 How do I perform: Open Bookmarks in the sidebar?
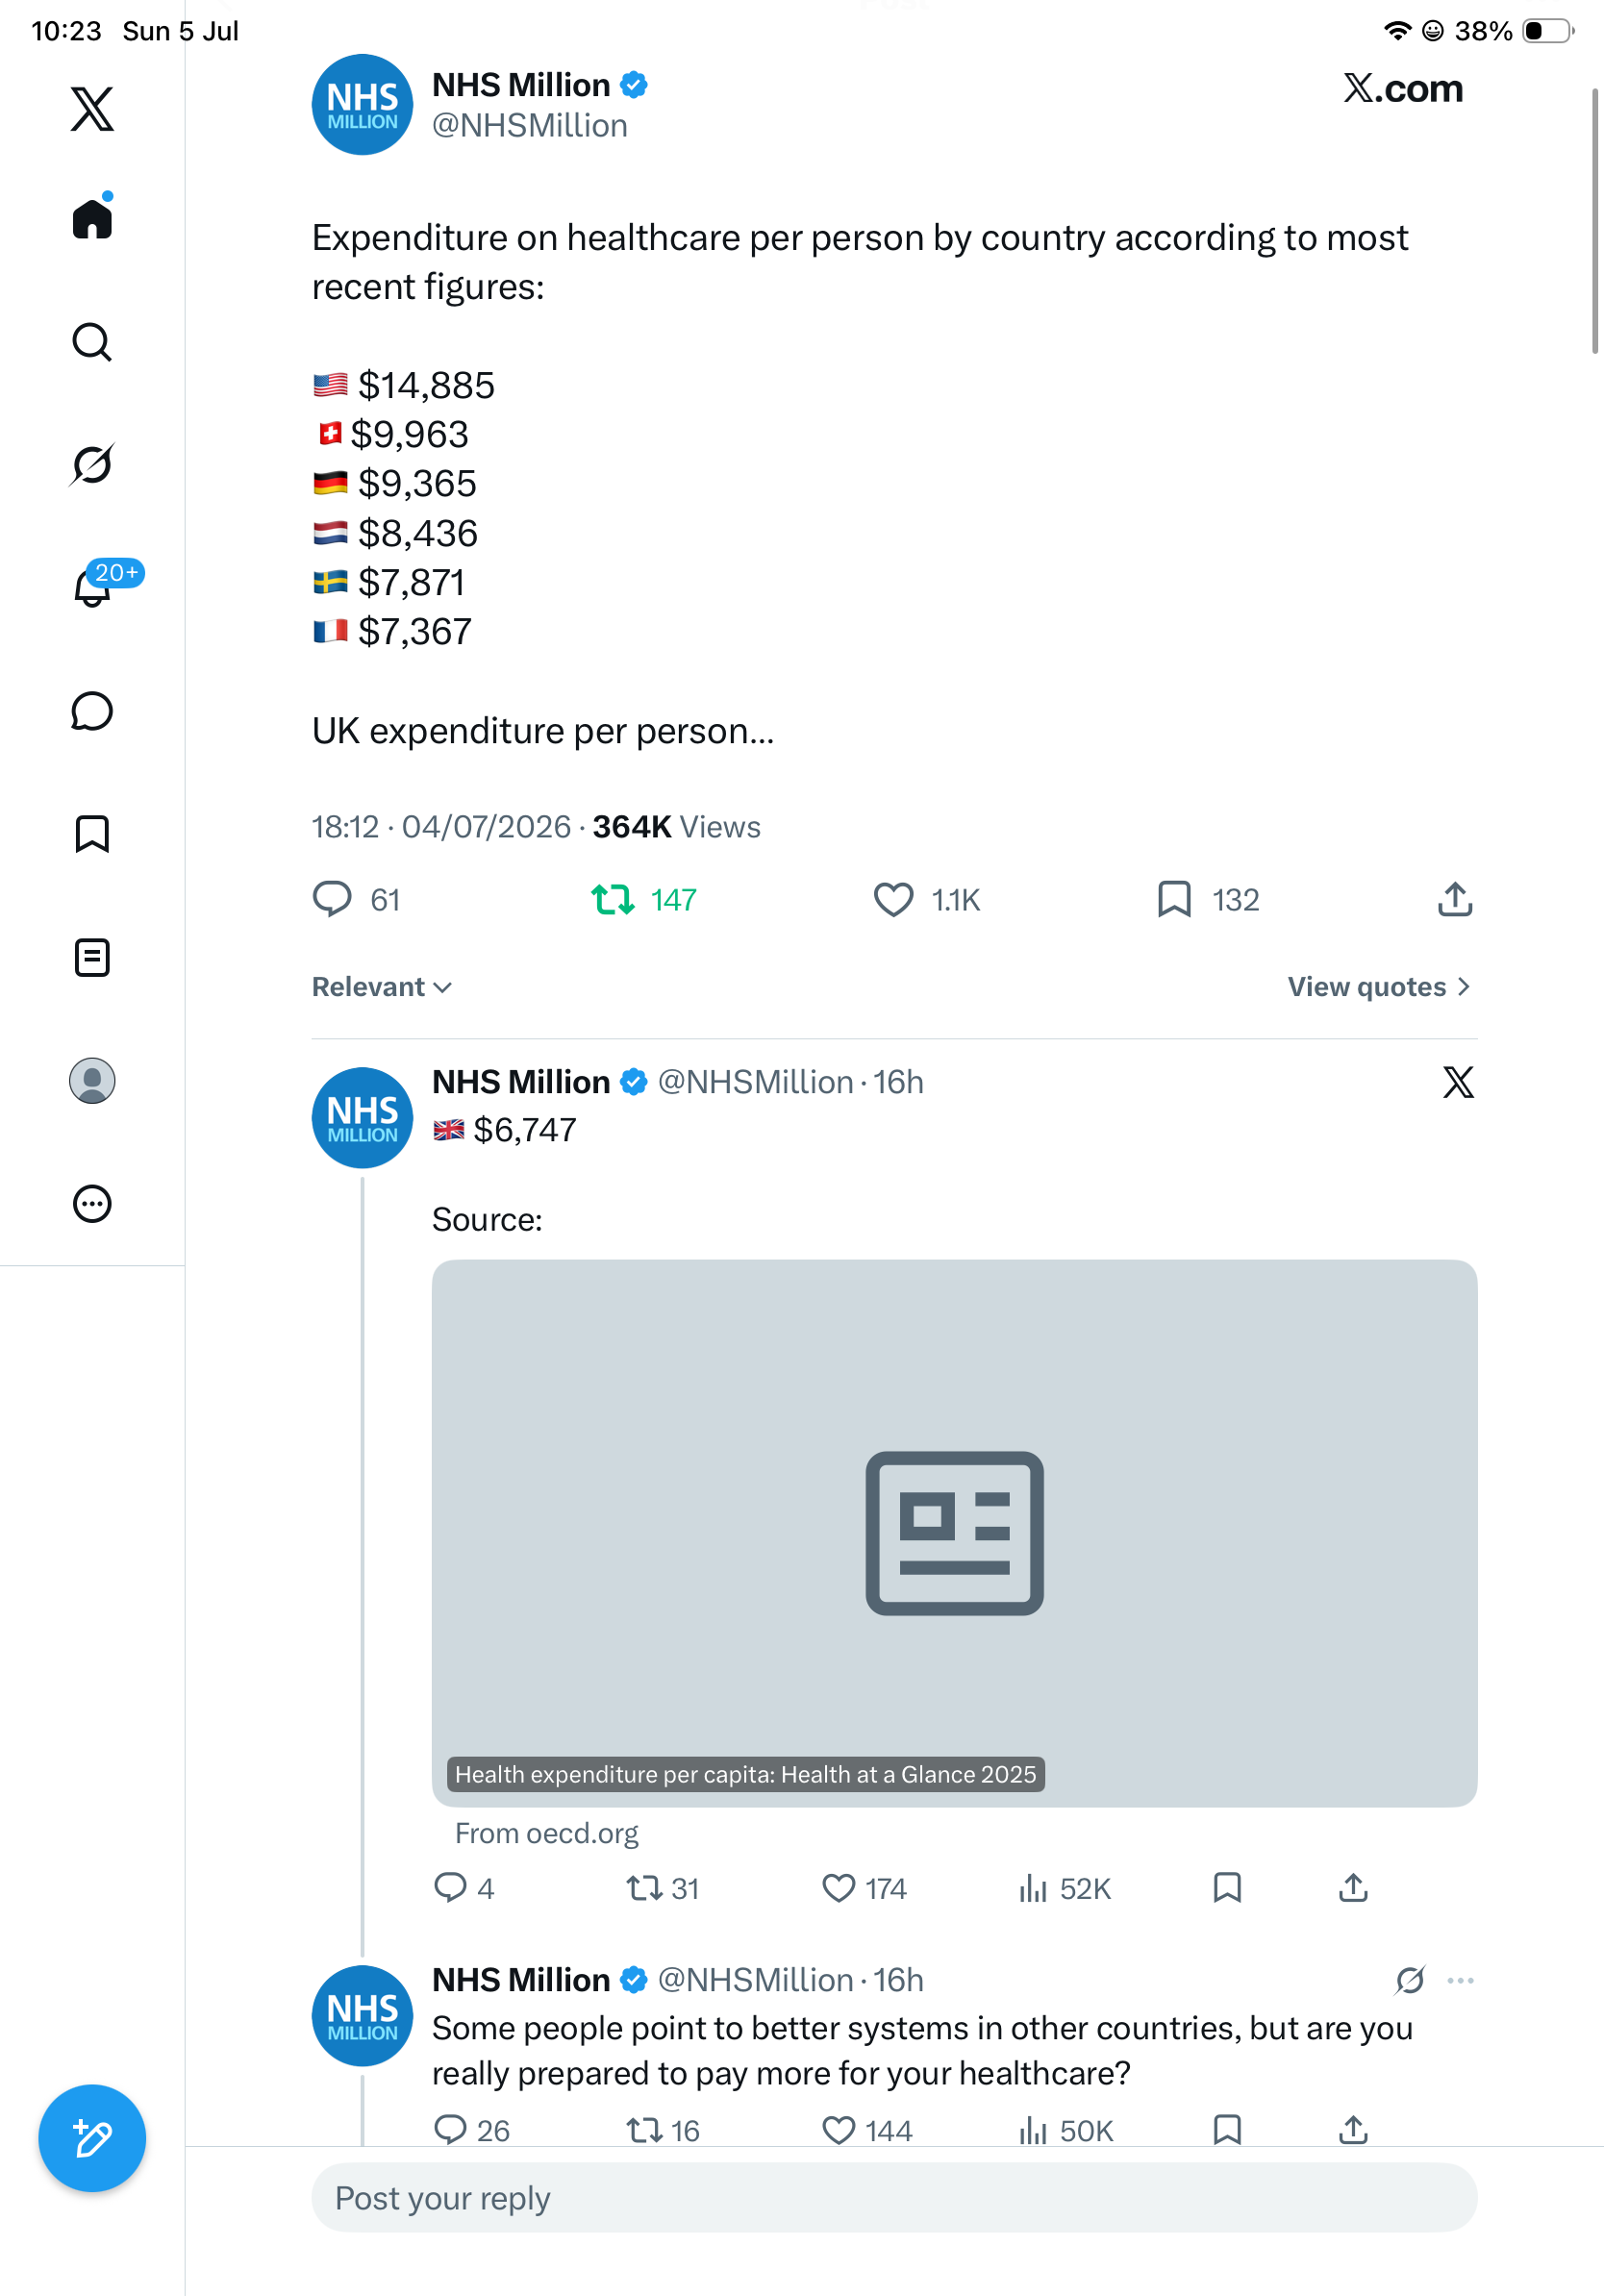point(92,834)
